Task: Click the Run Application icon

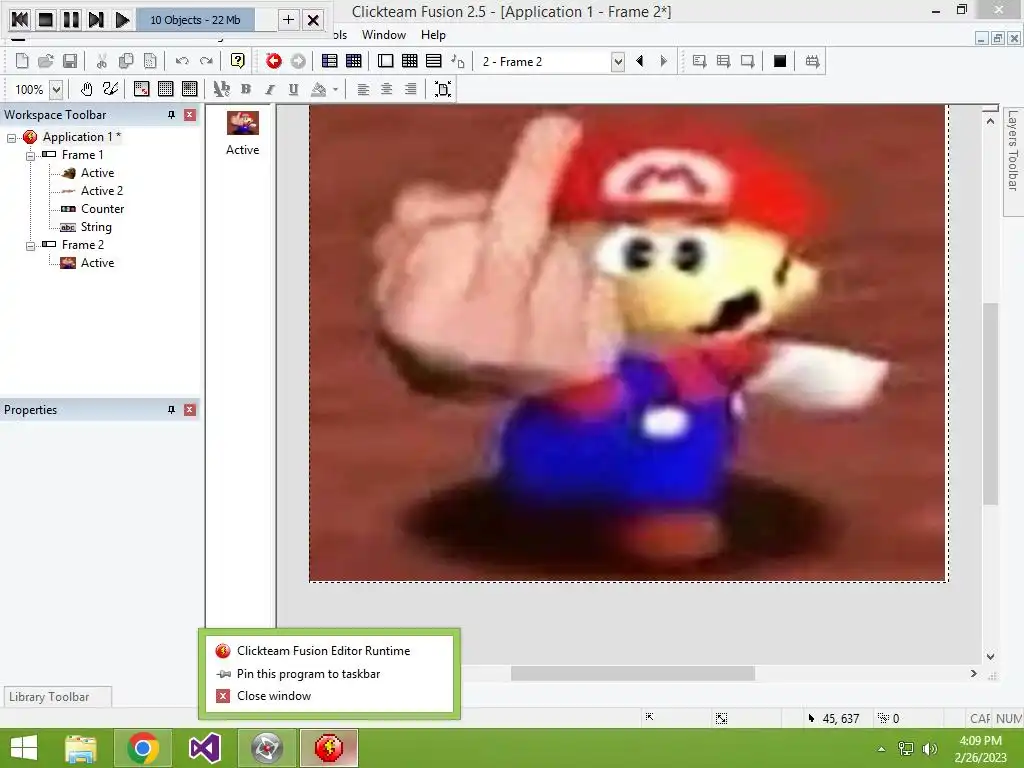Action: pos(723,61)
